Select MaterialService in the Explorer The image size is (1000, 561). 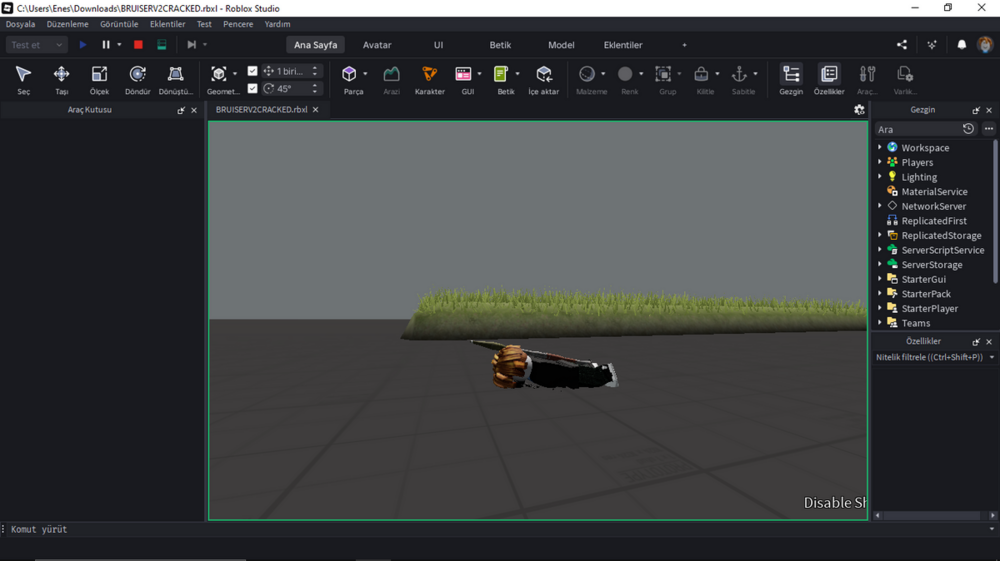click(934, 191)
